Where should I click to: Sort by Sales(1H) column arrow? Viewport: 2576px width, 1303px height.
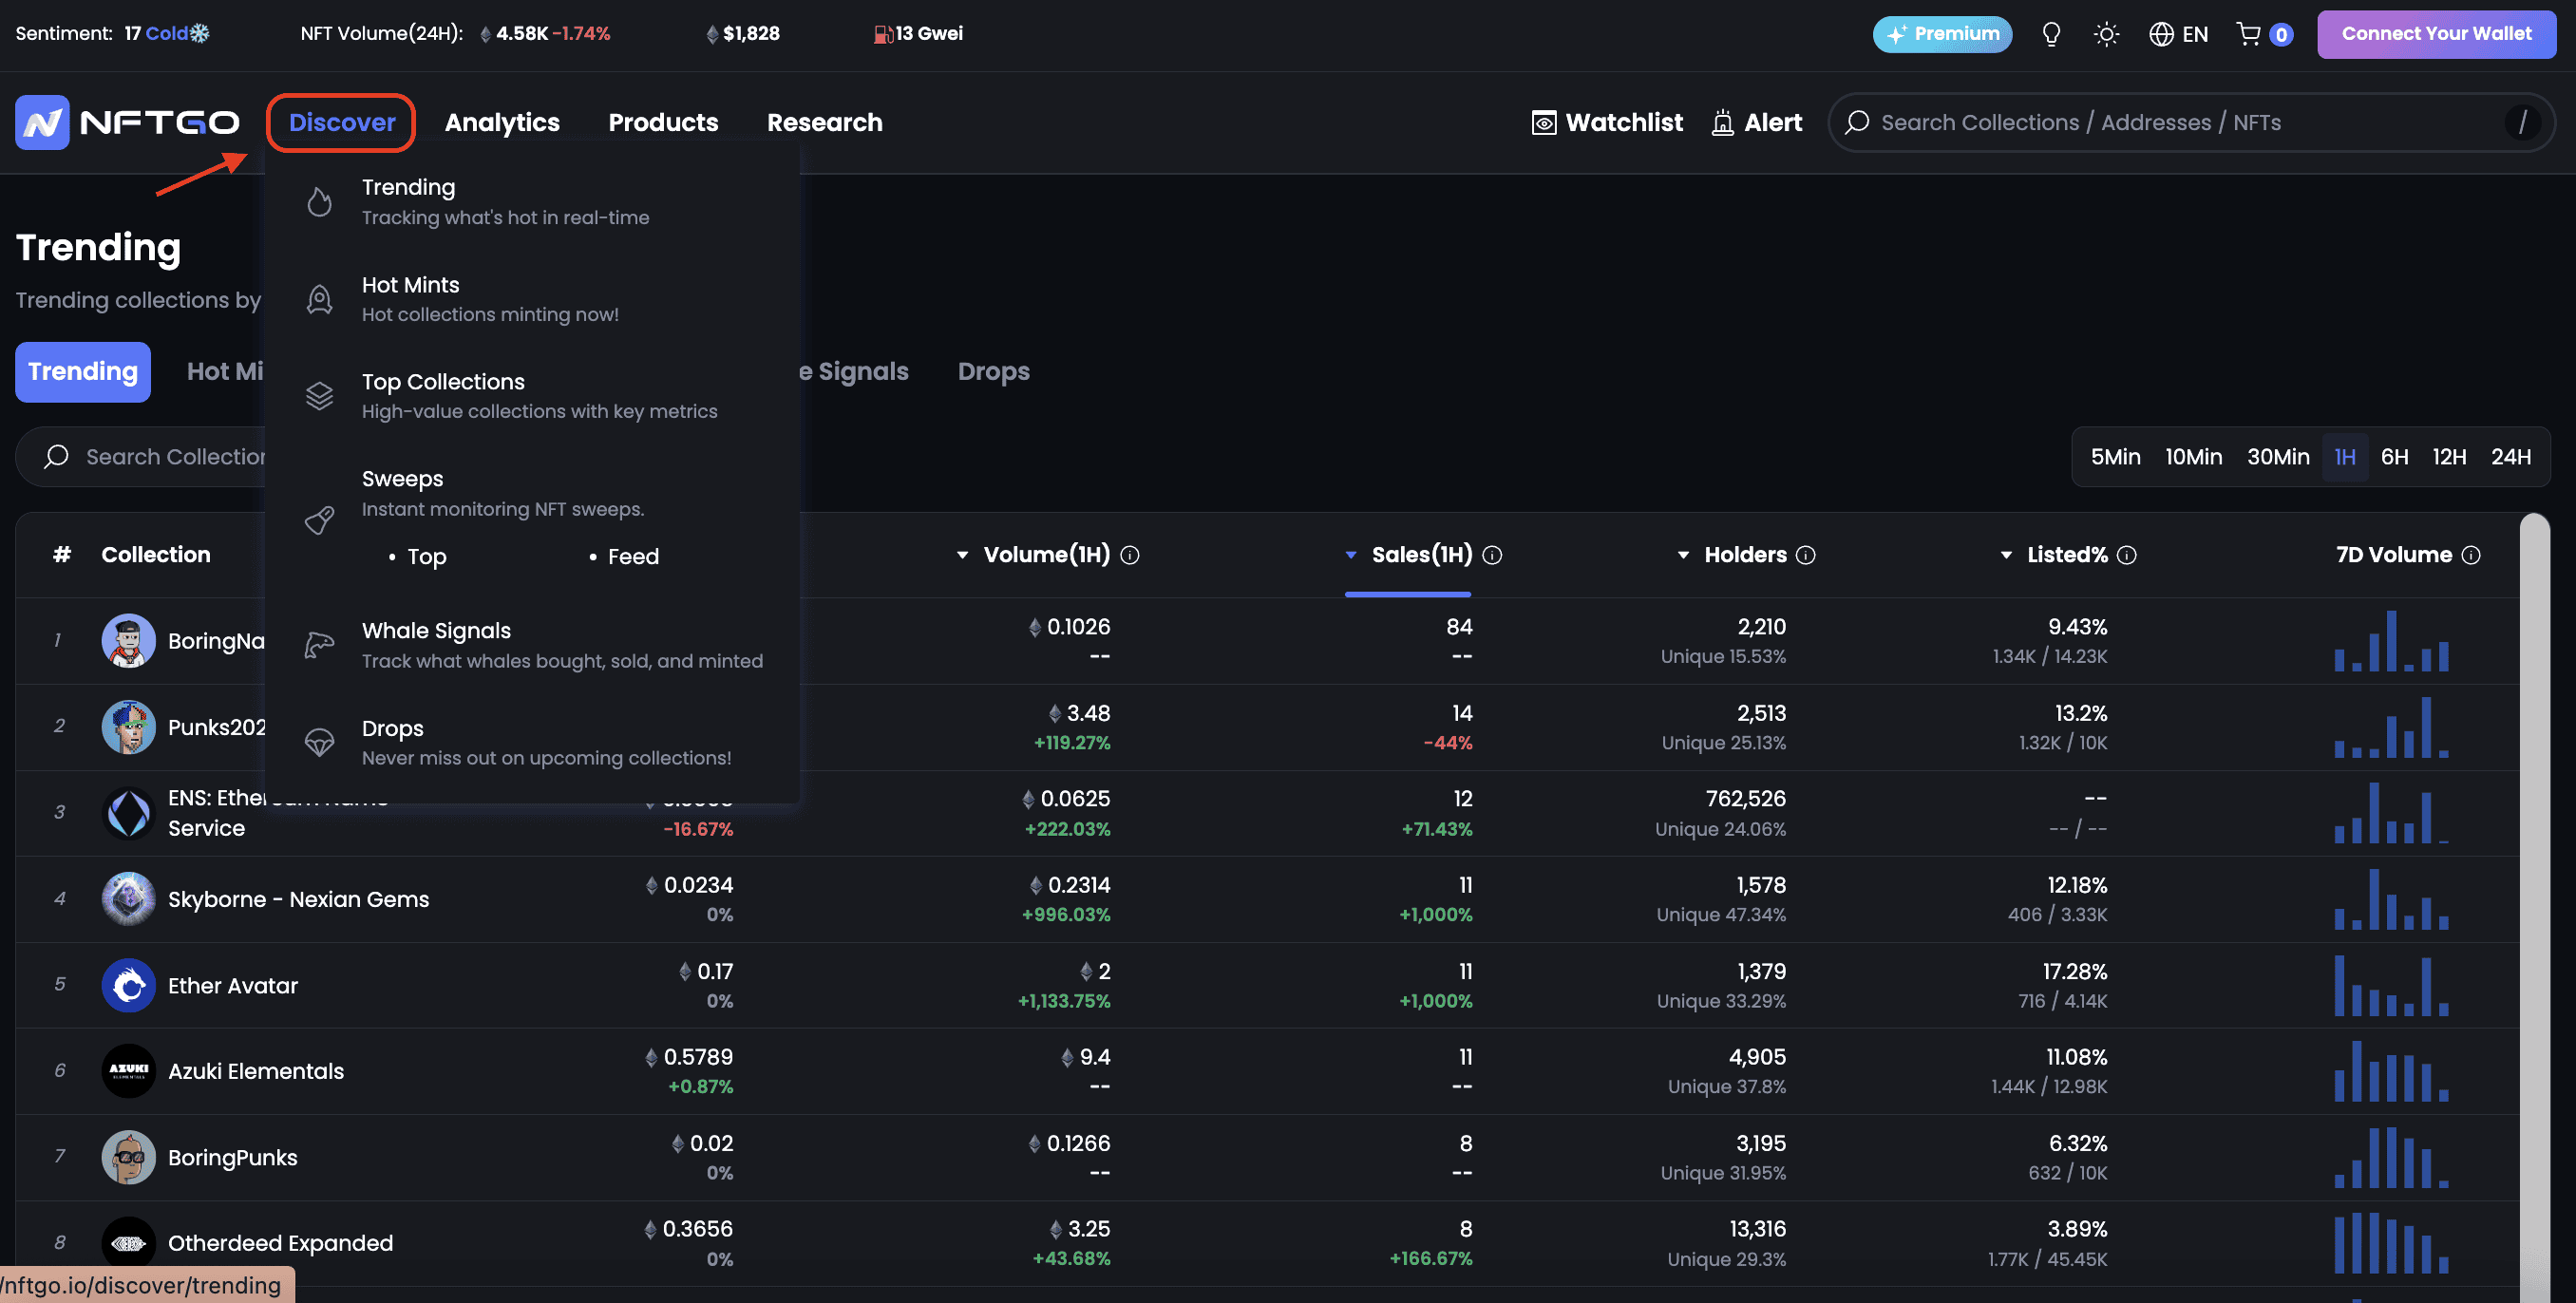point(1351,555)
